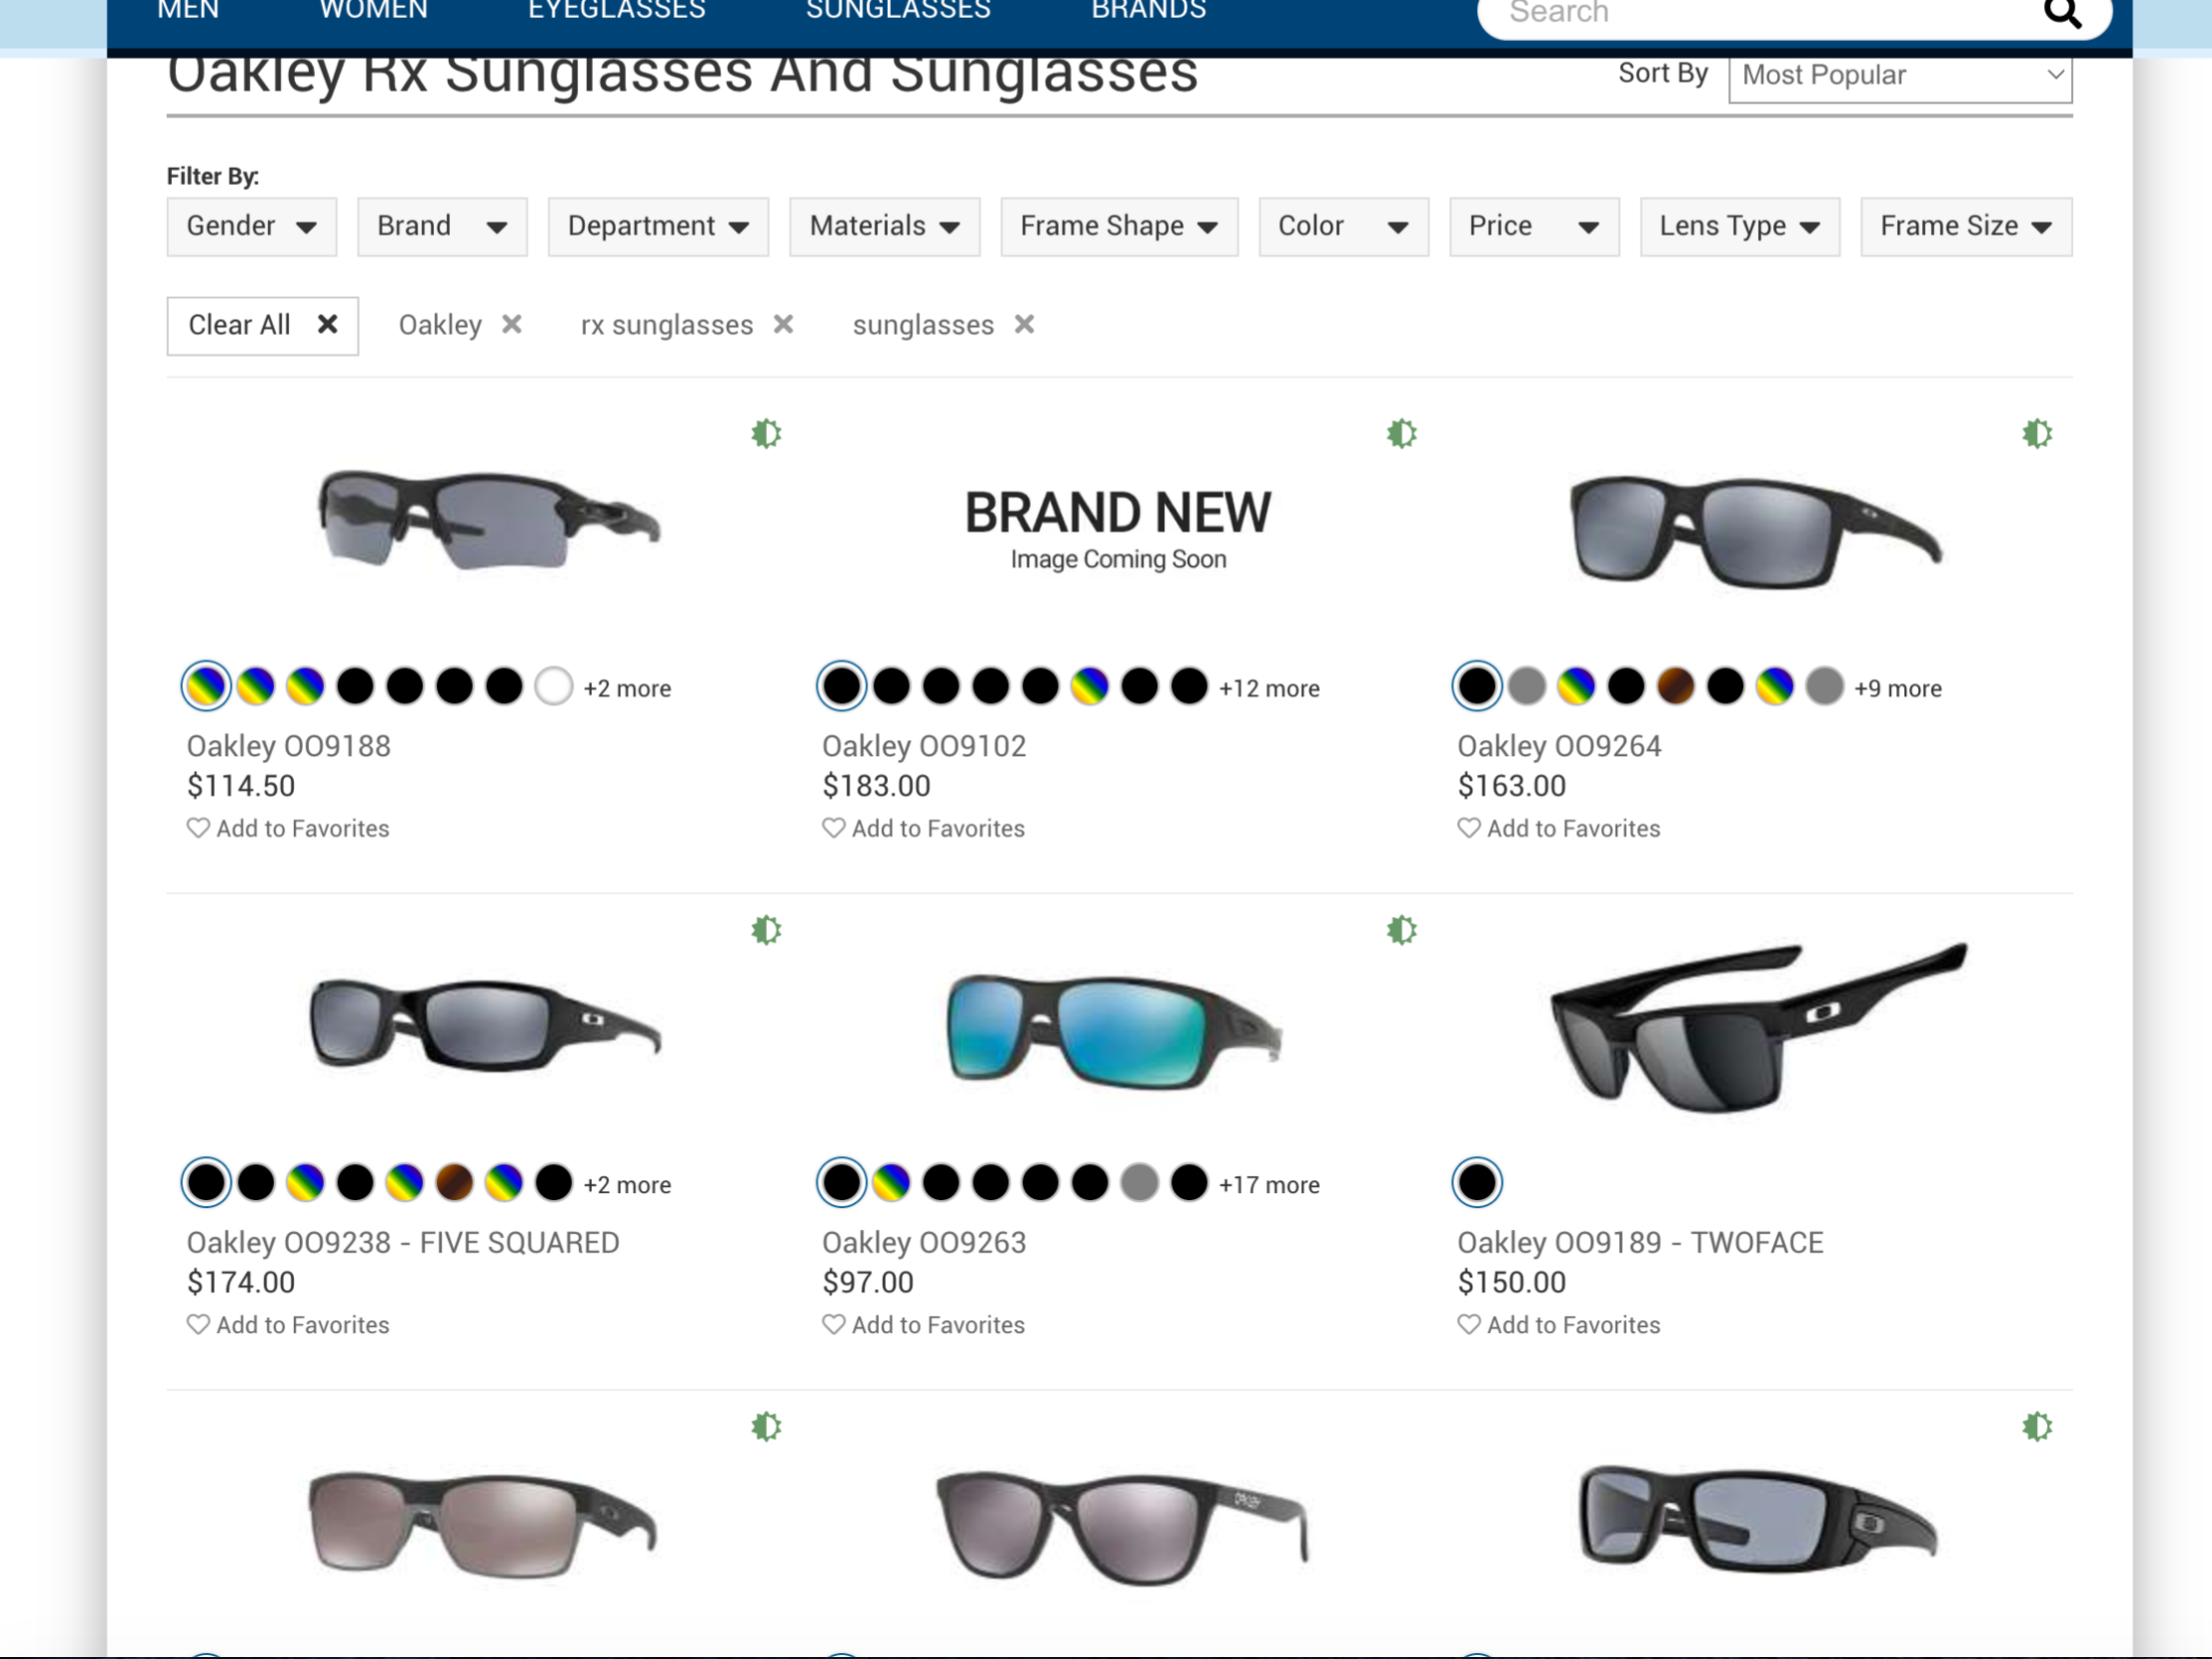The height and width of the screenshot is (1659, 2212).
Task: Click heart icon for Oakley OO9264
Action: 1469,828
